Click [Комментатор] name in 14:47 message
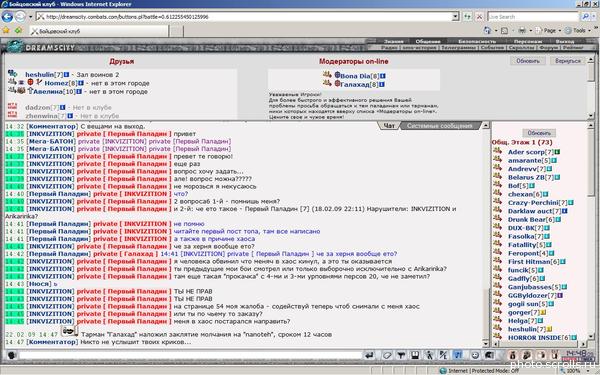The width and height of the screenshot is (600, 375). [x=52, y=342]
